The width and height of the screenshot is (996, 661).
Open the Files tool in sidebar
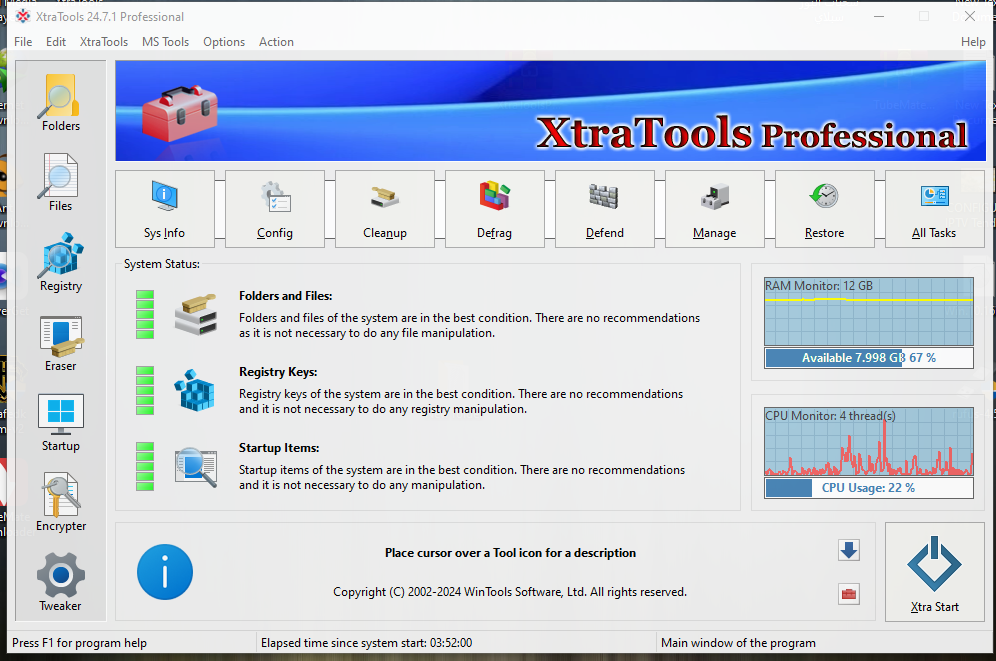click(60, 183)
